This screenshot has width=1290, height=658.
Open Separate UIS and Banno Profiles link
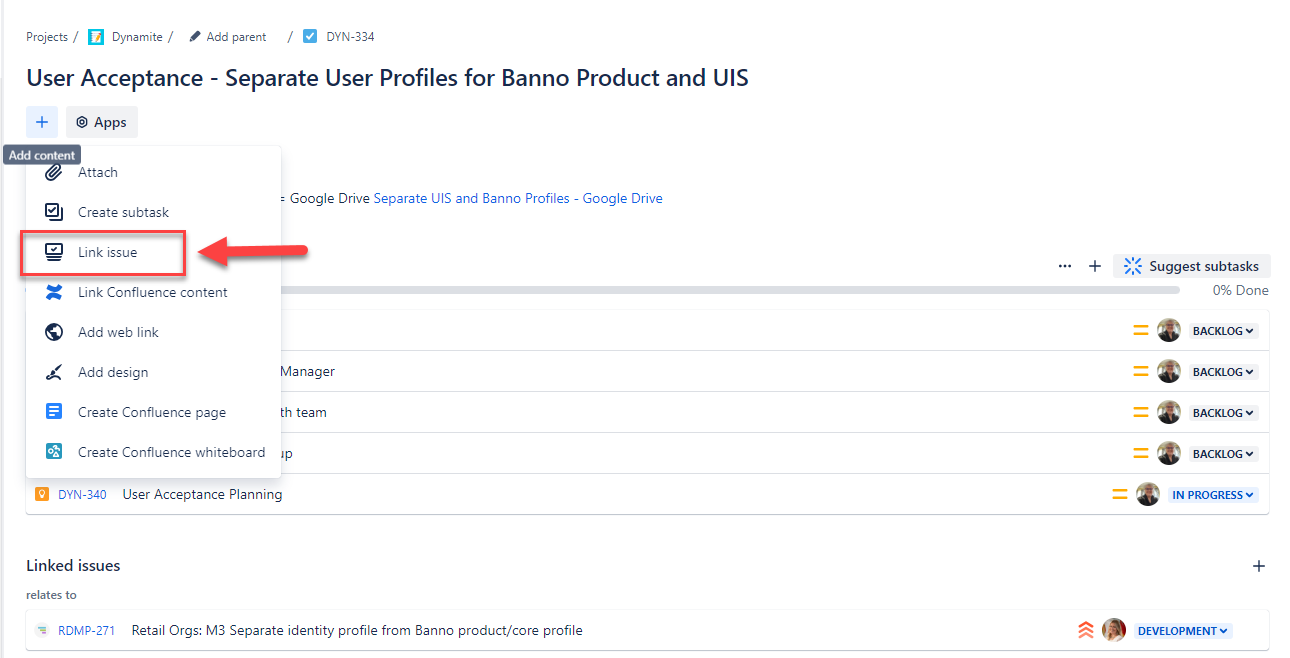pyautogui.click(x=517, y=198)
